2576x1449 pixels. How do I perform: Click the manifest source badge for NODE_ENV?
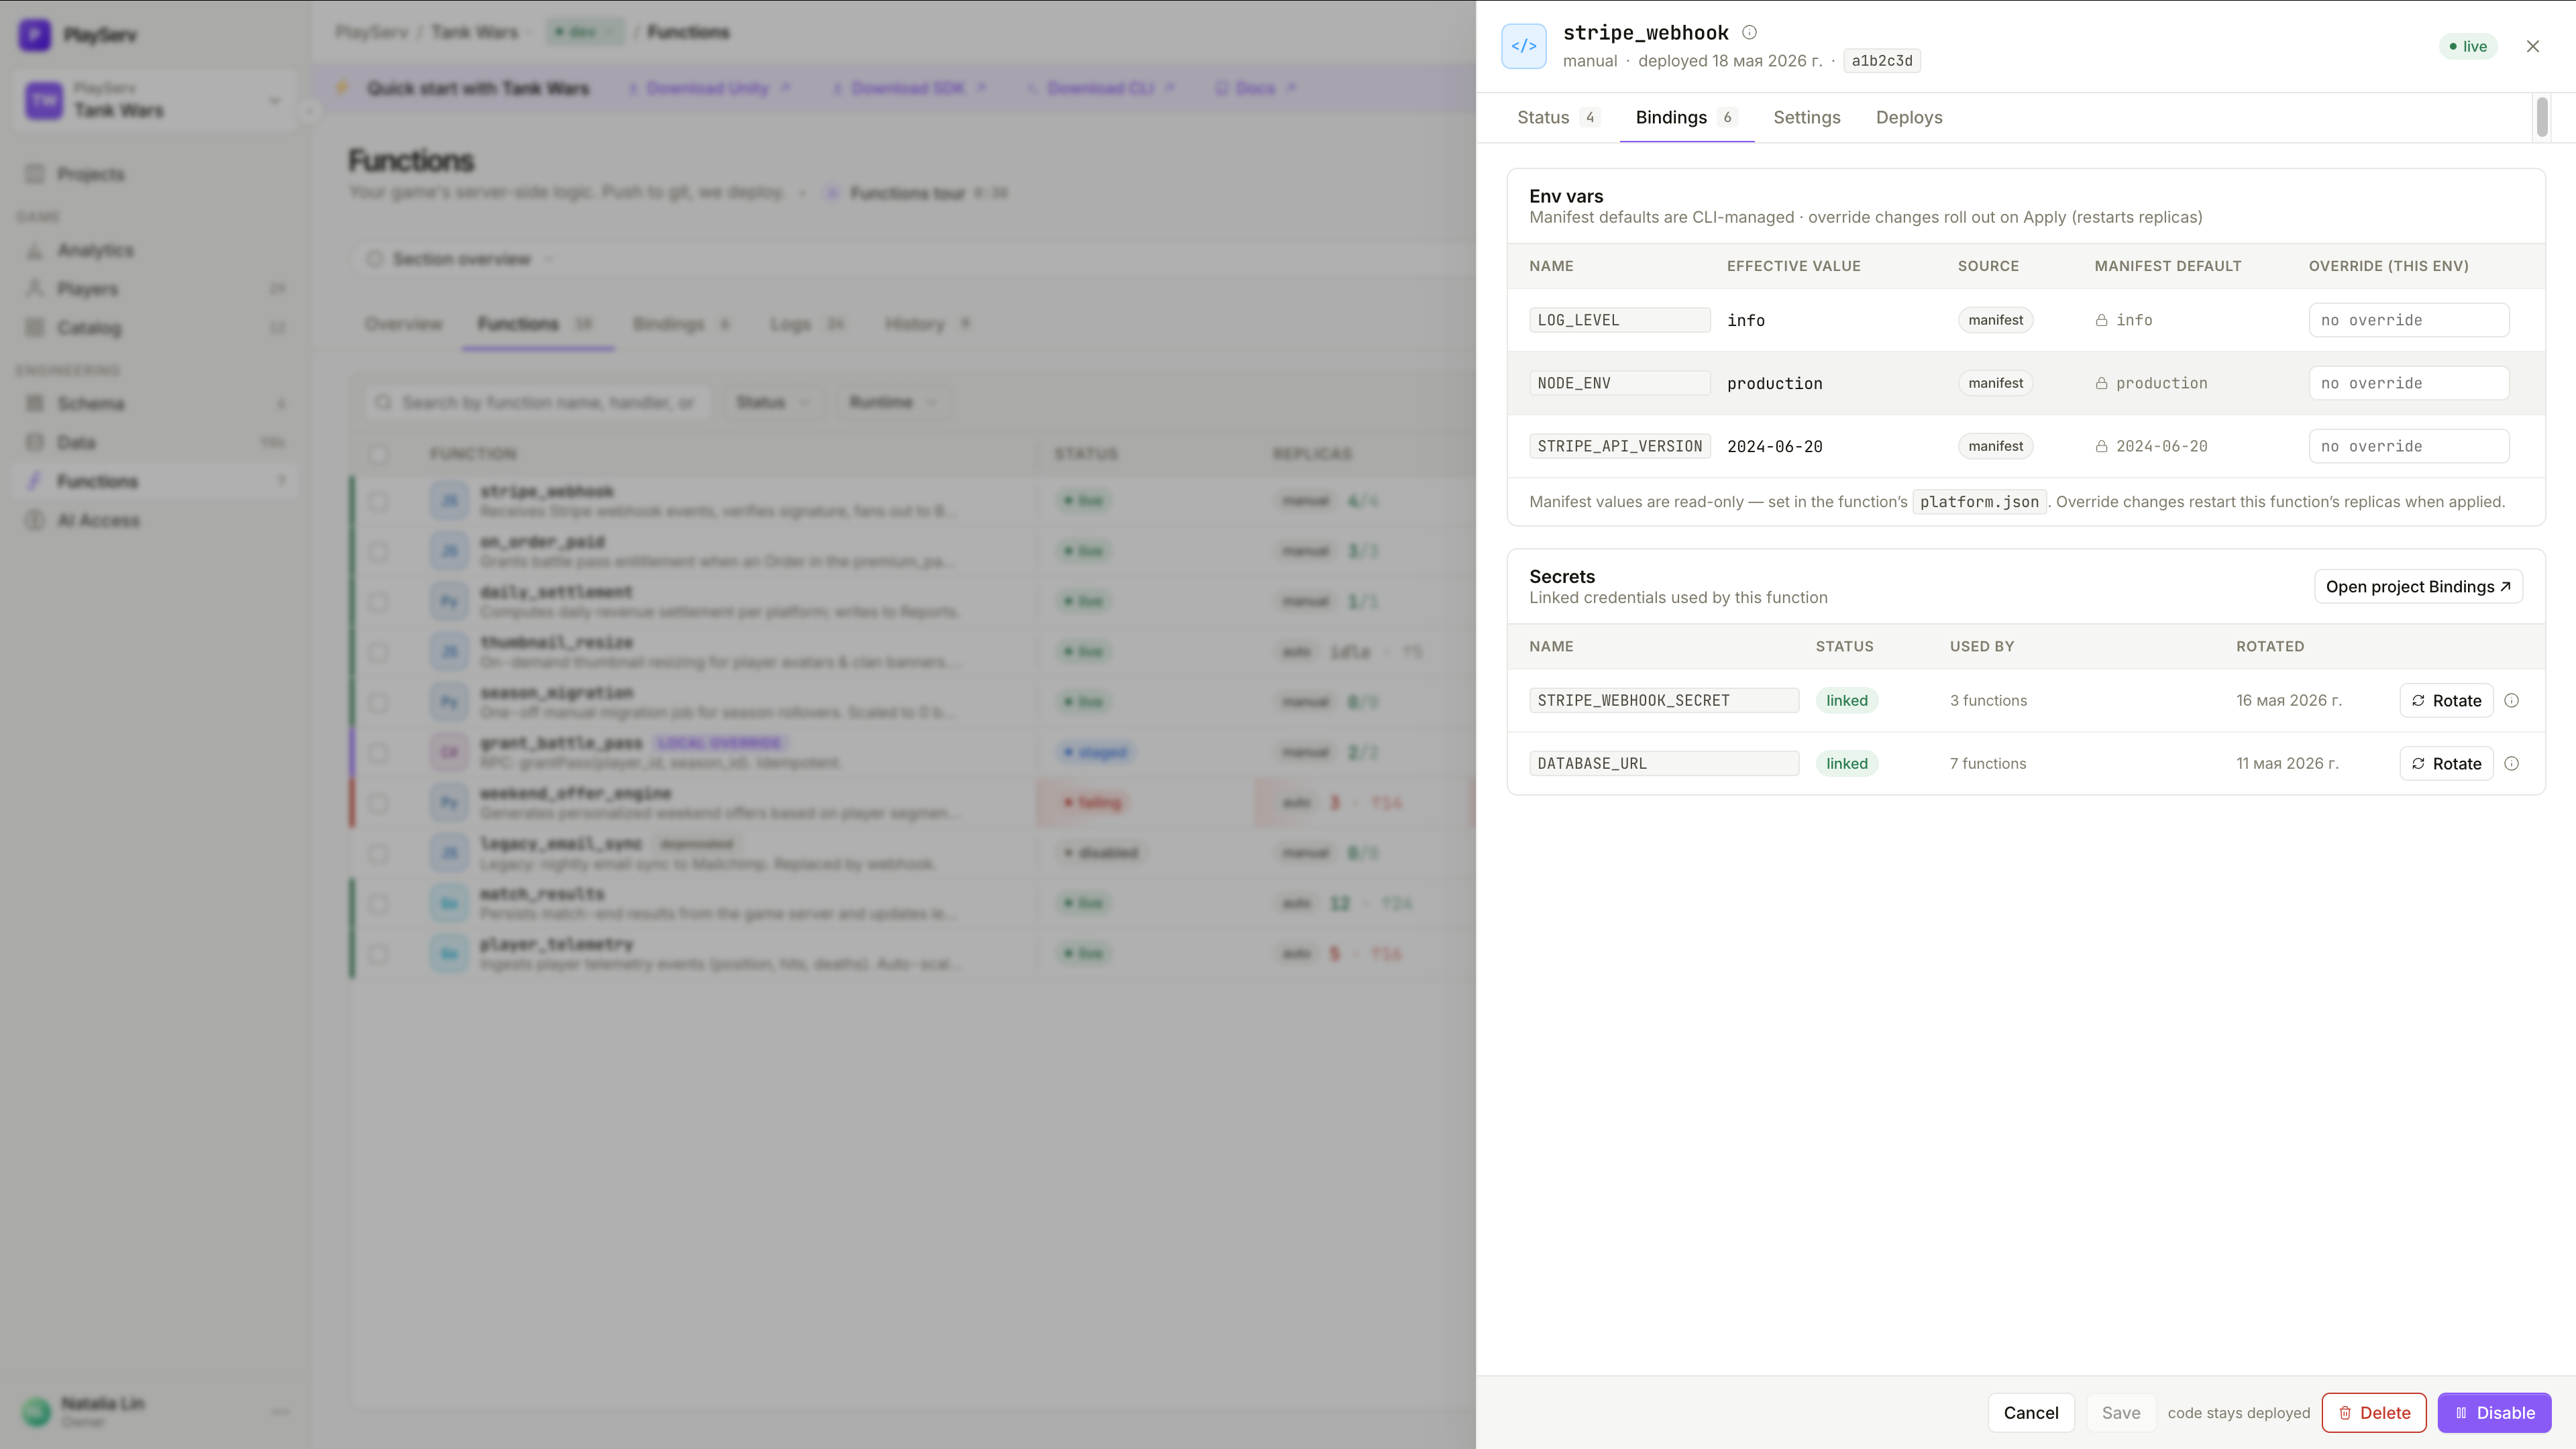1995,383
